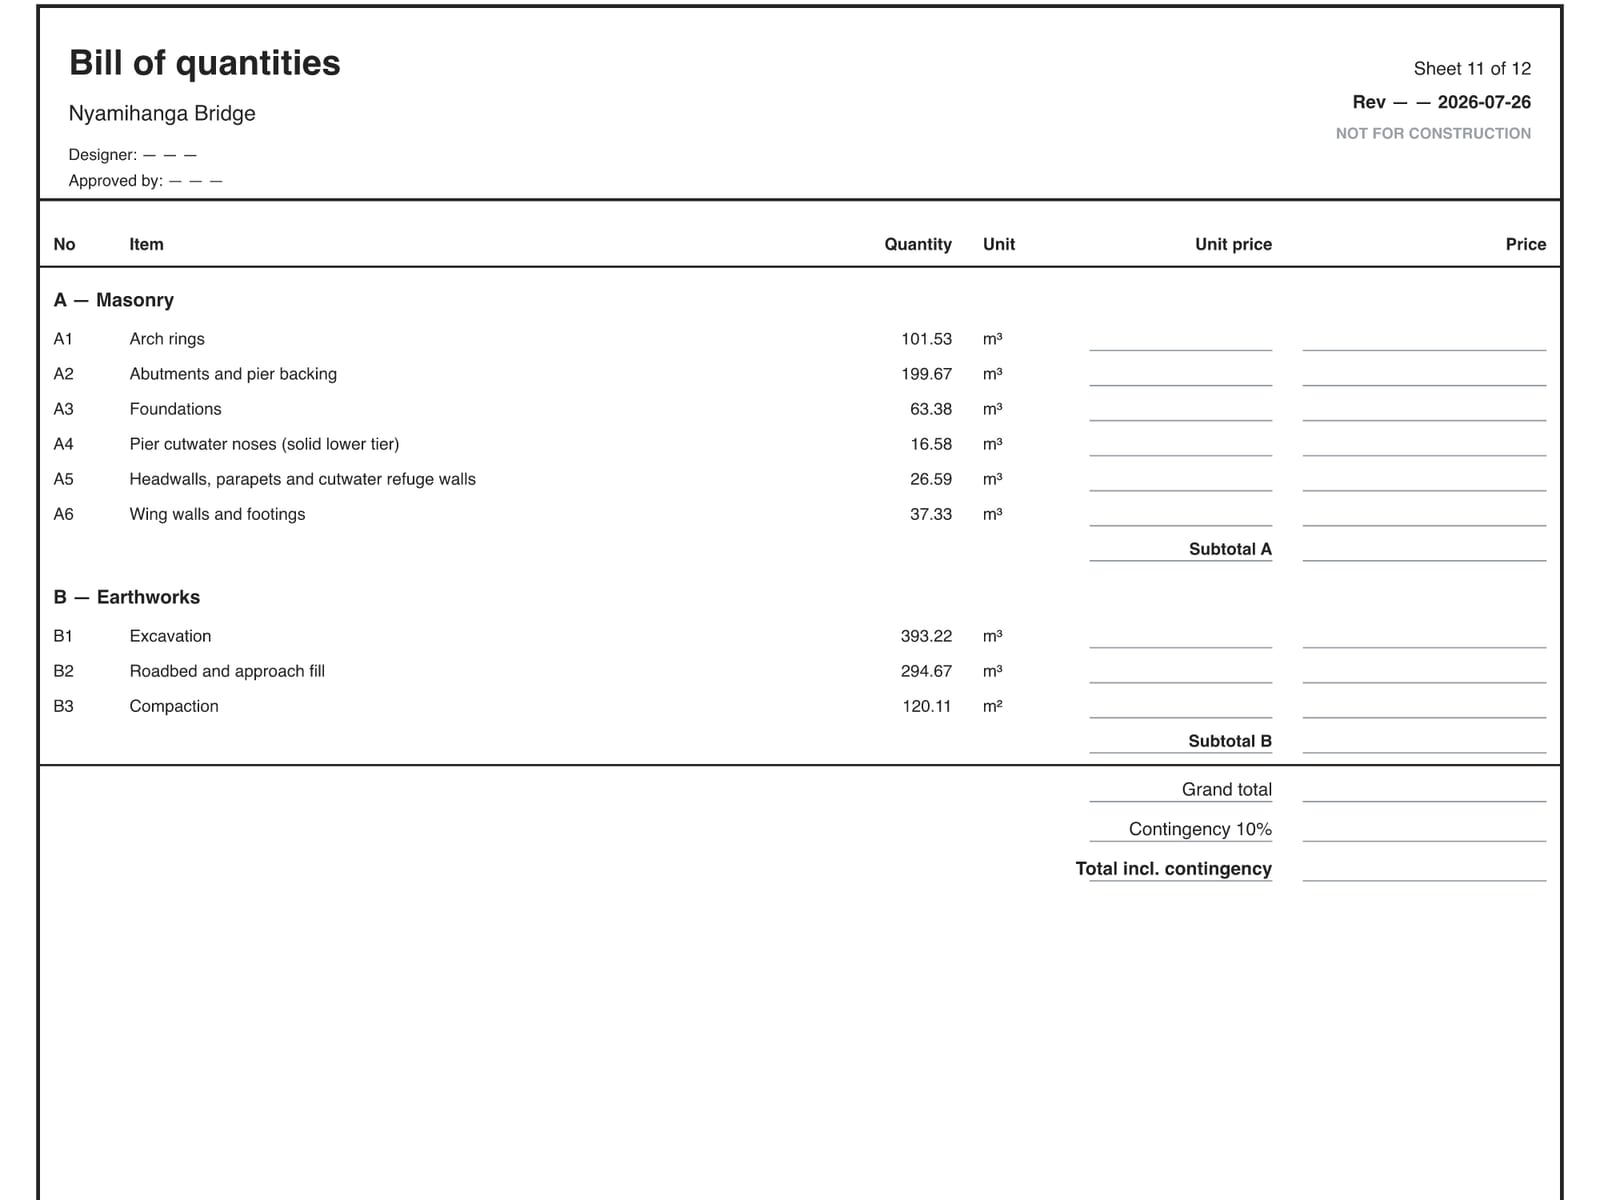Viewport: 1600px width, 1200px height.
Task: Select the 'Excavation' item
Action: [170, 636]
